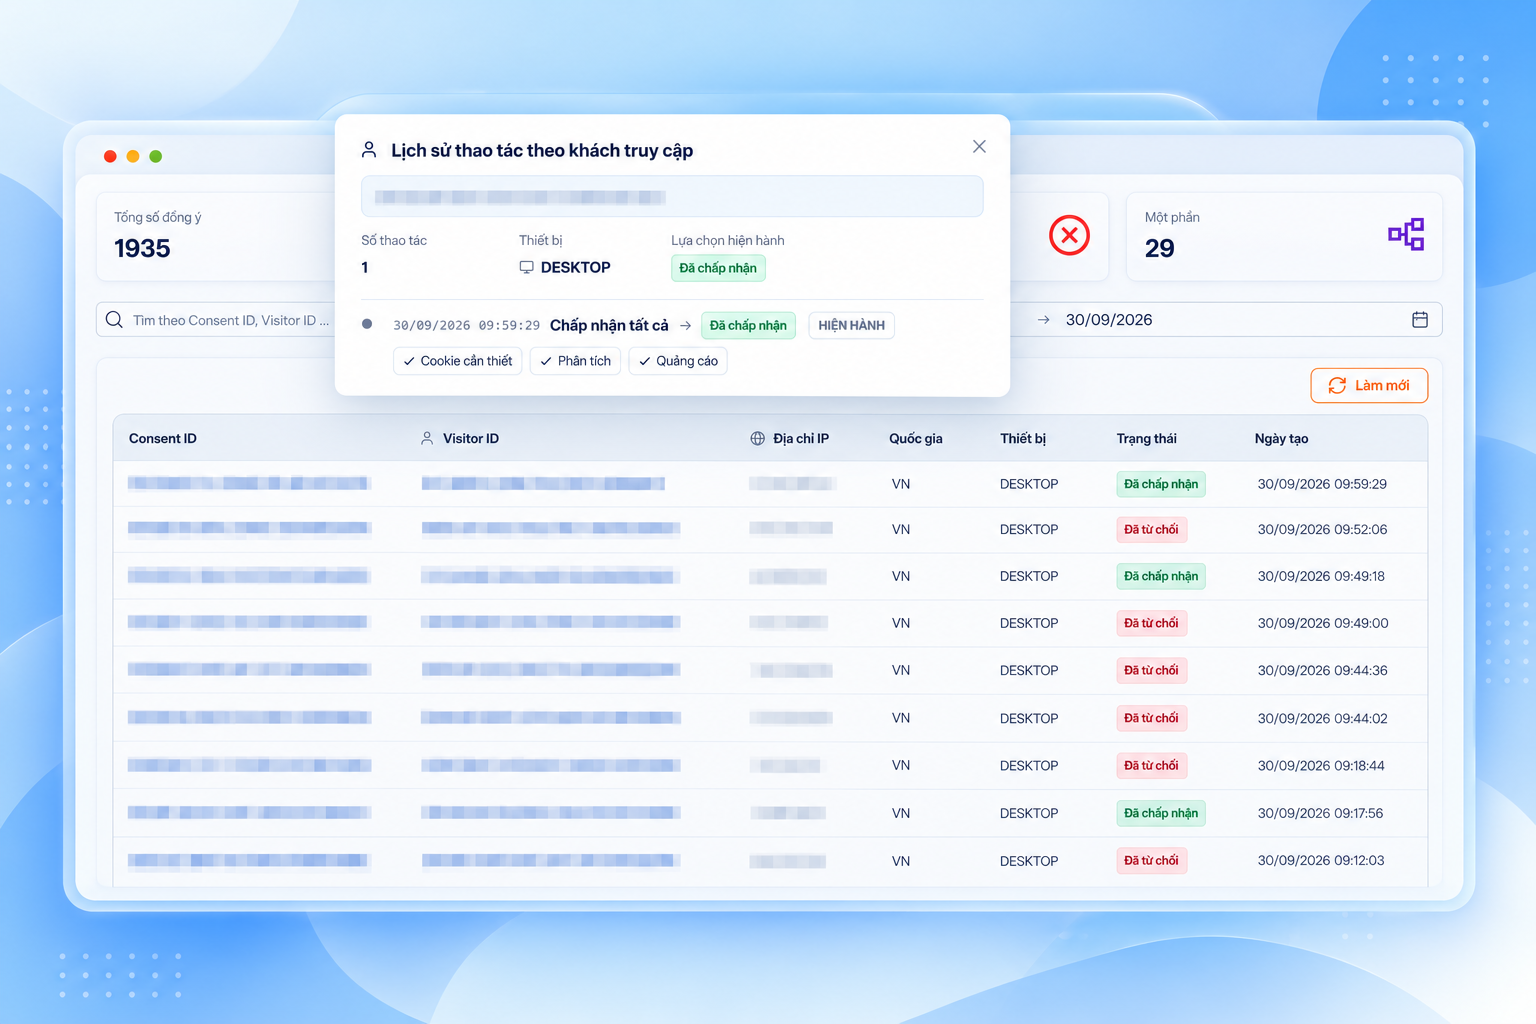Click the red X rejected icon
Image resolution: width=1536 pixels, height=1024 pixels.
pos(1069,235)
